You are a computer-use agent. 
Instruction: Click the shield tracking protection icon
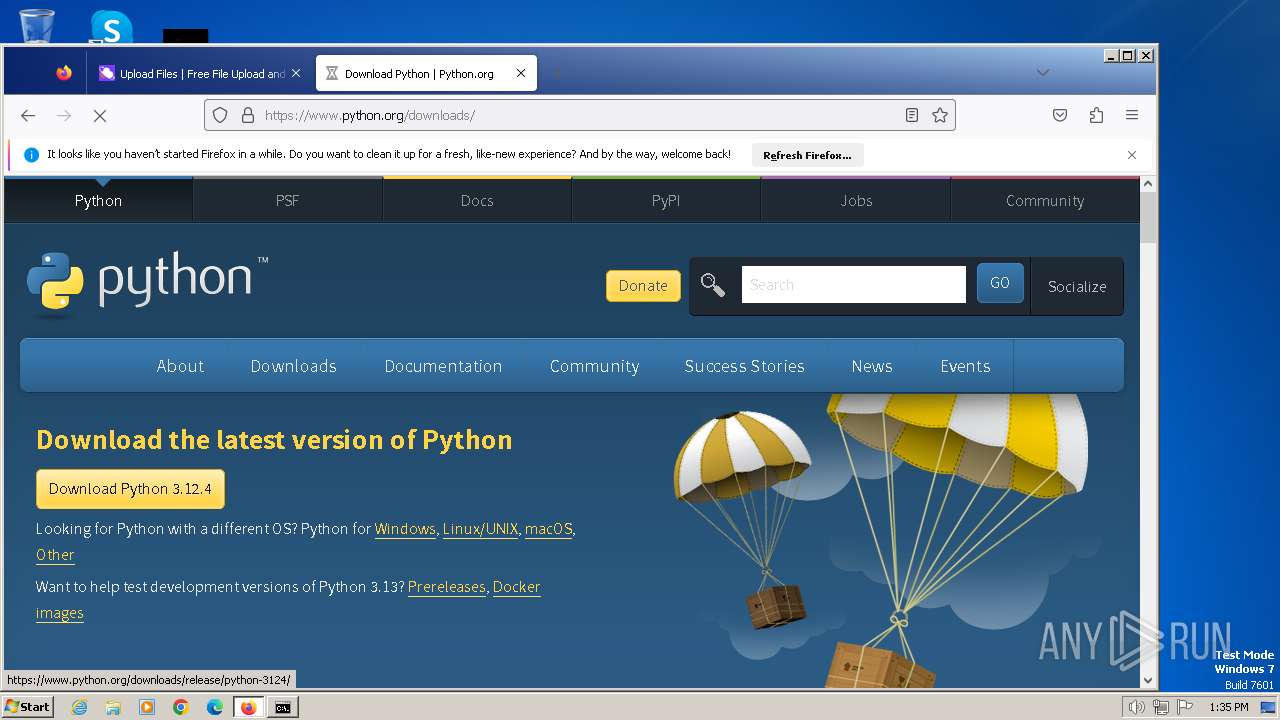[222, 115]
